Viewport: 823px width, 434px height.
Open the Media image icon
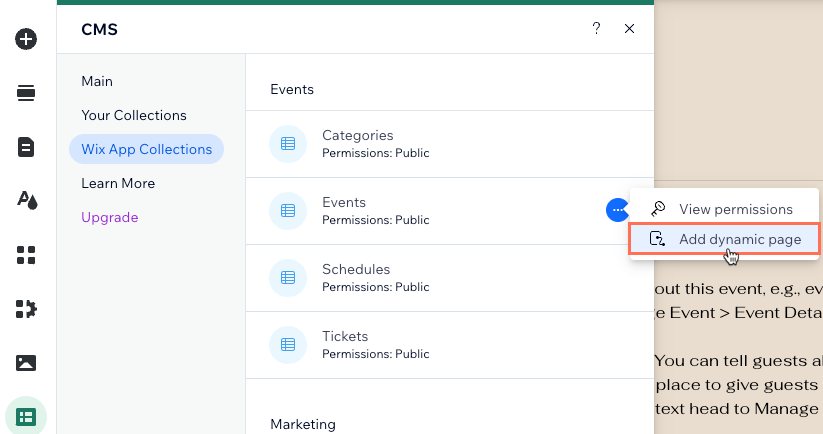click(26, 363)
